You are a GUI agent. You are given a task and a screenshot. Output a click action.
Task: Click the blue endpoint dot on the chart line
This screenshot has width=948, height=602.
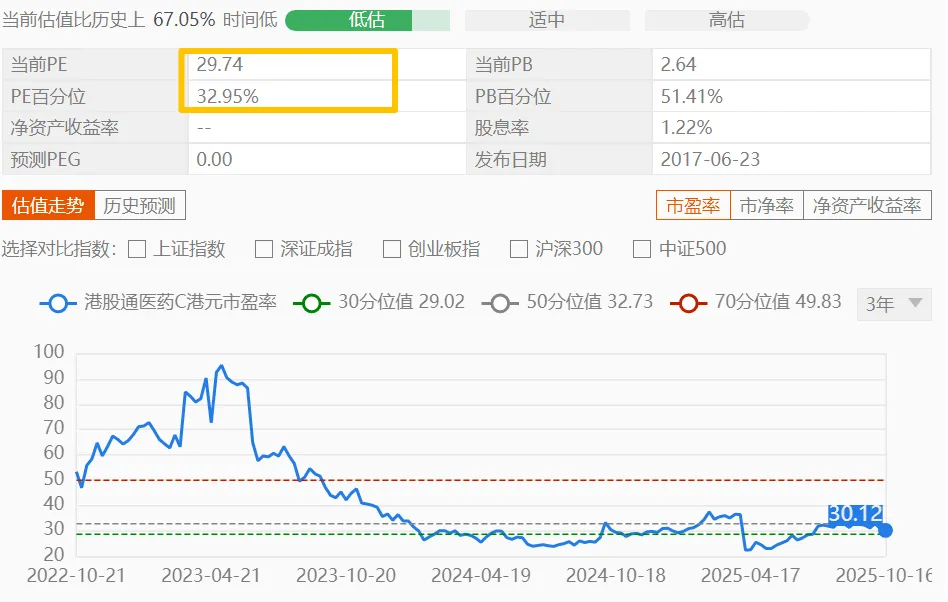884,530
